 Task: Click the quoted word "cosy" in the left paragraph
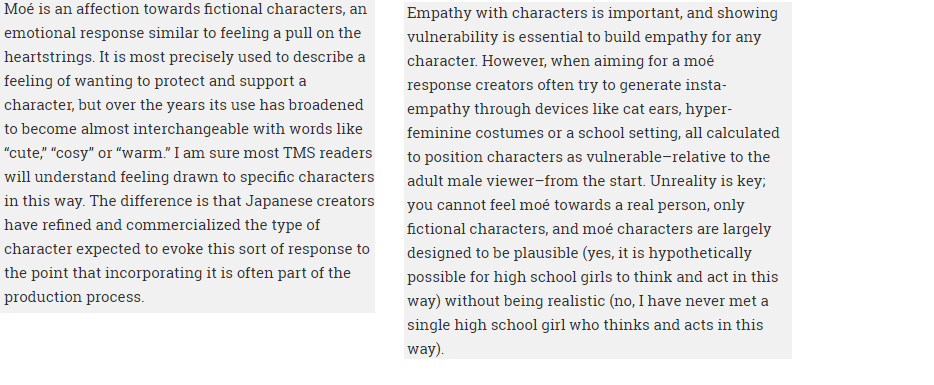(x=73, y=153)
